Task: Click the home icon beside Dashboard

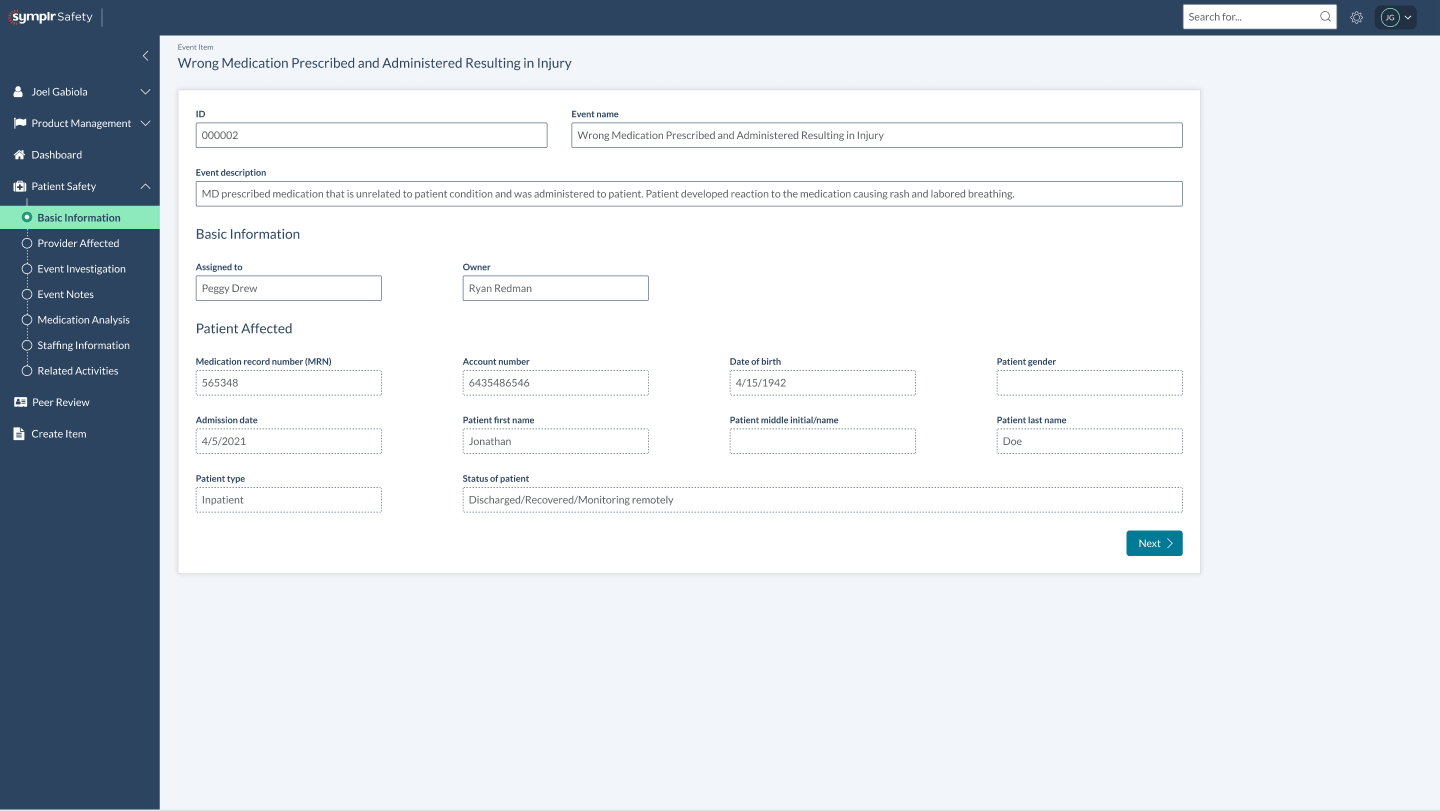Action: click(x=19, y=155)
